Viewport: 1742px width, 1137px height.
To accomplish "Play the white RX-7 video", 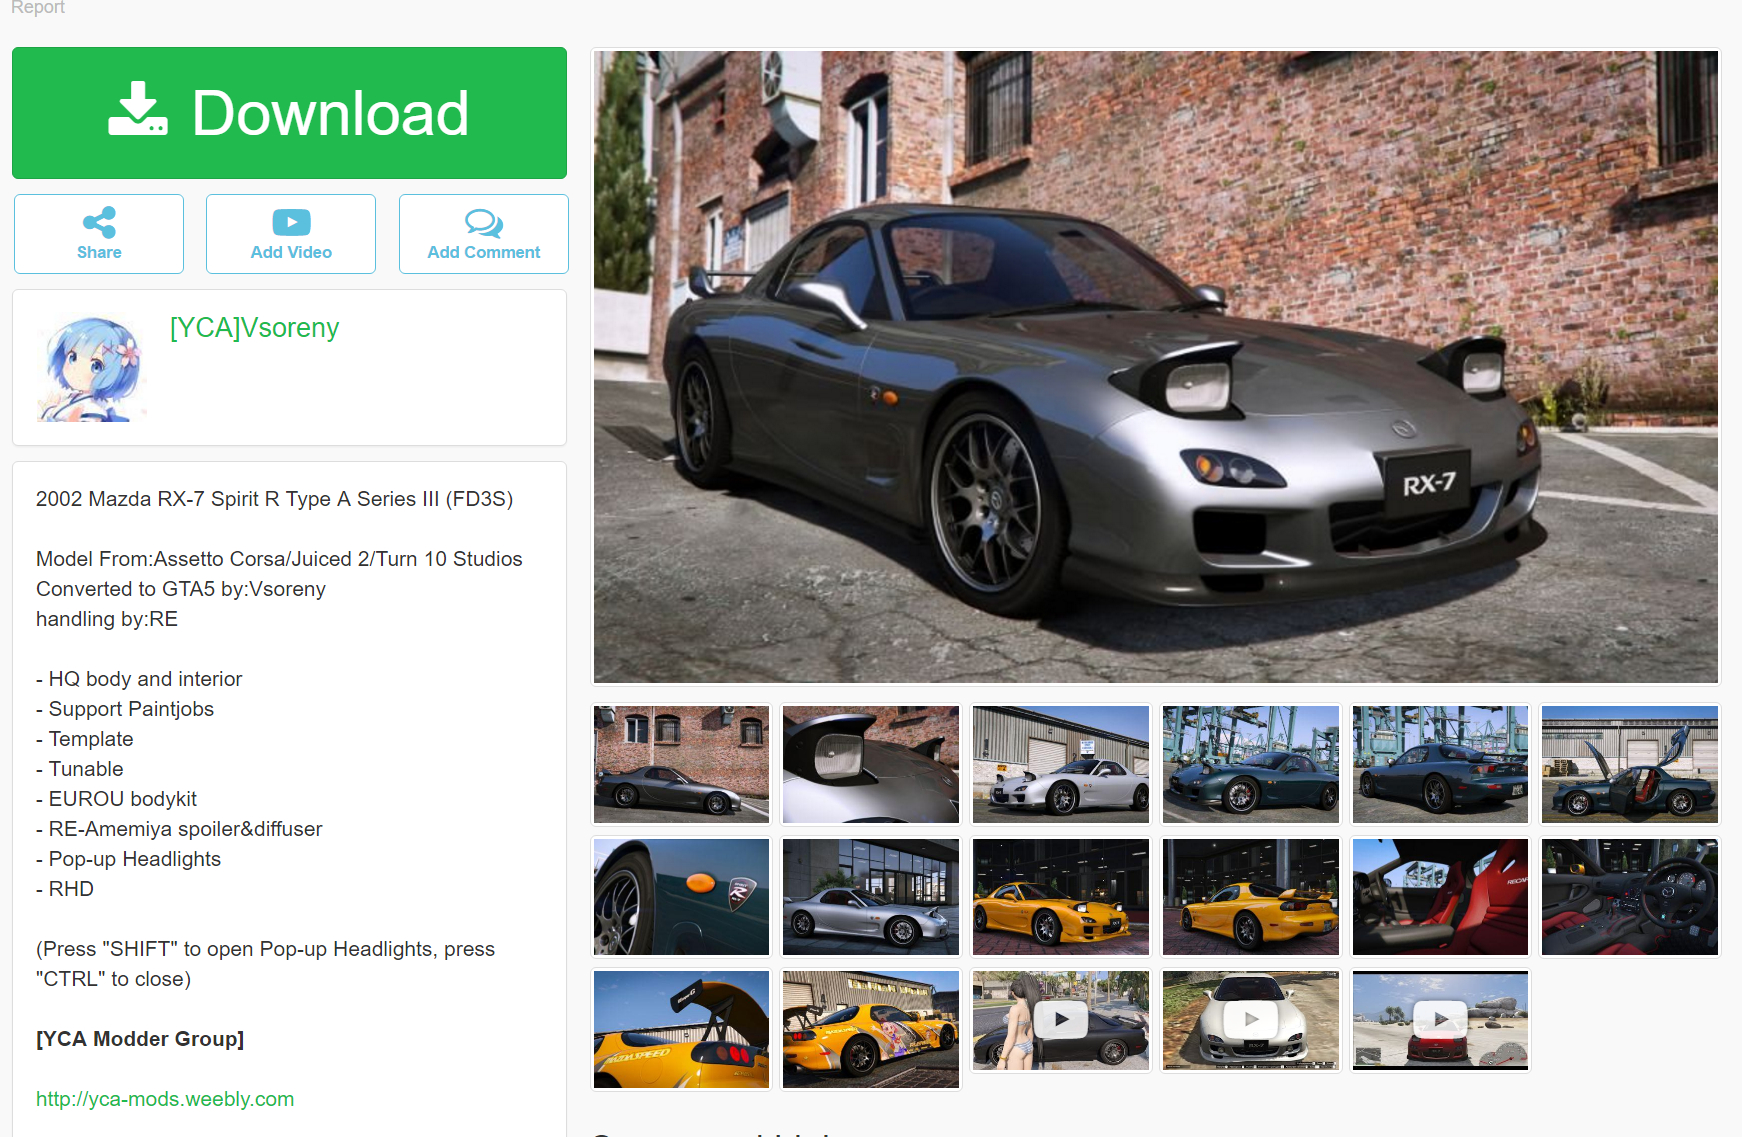I will pyautogui.click(x=1251, y=1020).
